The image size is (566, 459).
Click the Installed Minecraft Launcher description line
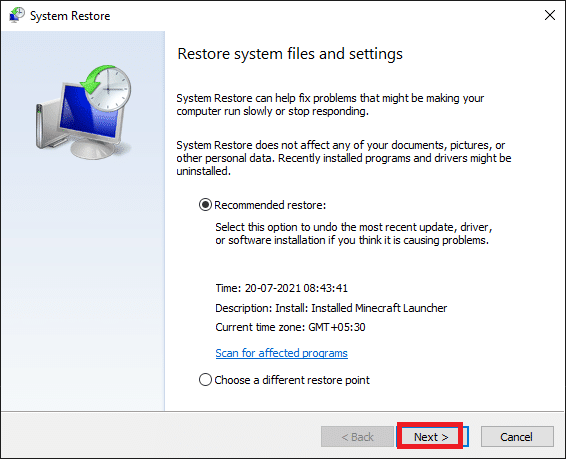(x=331, y=308)
